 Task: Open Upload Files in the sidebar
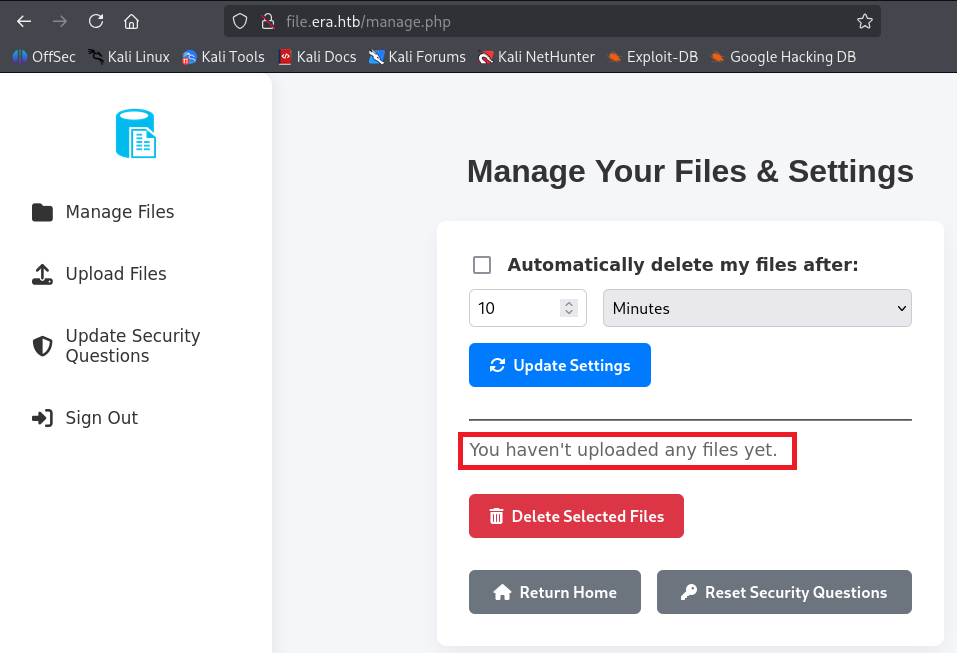(116, 274)
